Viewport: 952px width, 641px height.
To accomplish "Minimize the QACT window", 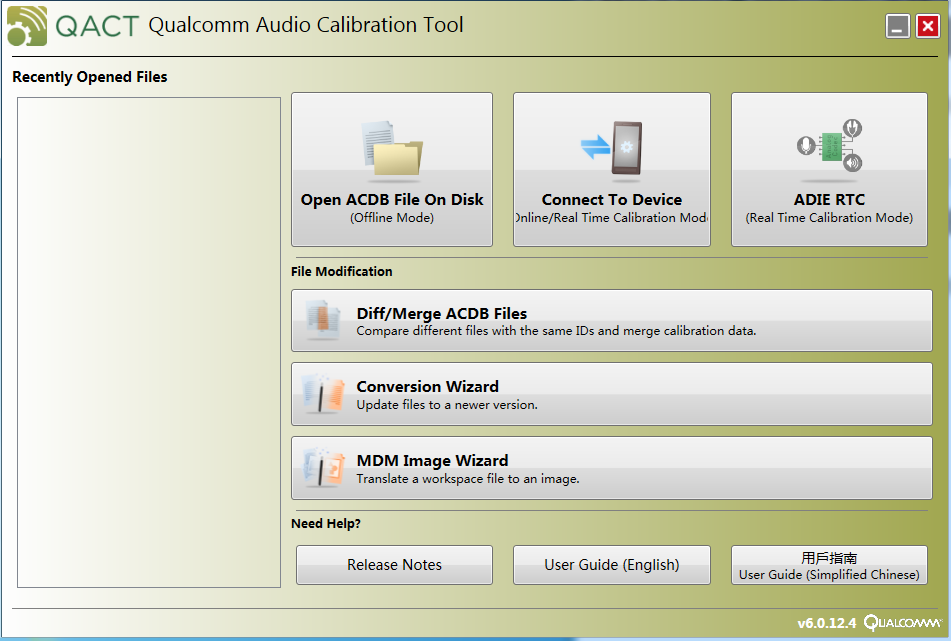I will tap(897, 26).
